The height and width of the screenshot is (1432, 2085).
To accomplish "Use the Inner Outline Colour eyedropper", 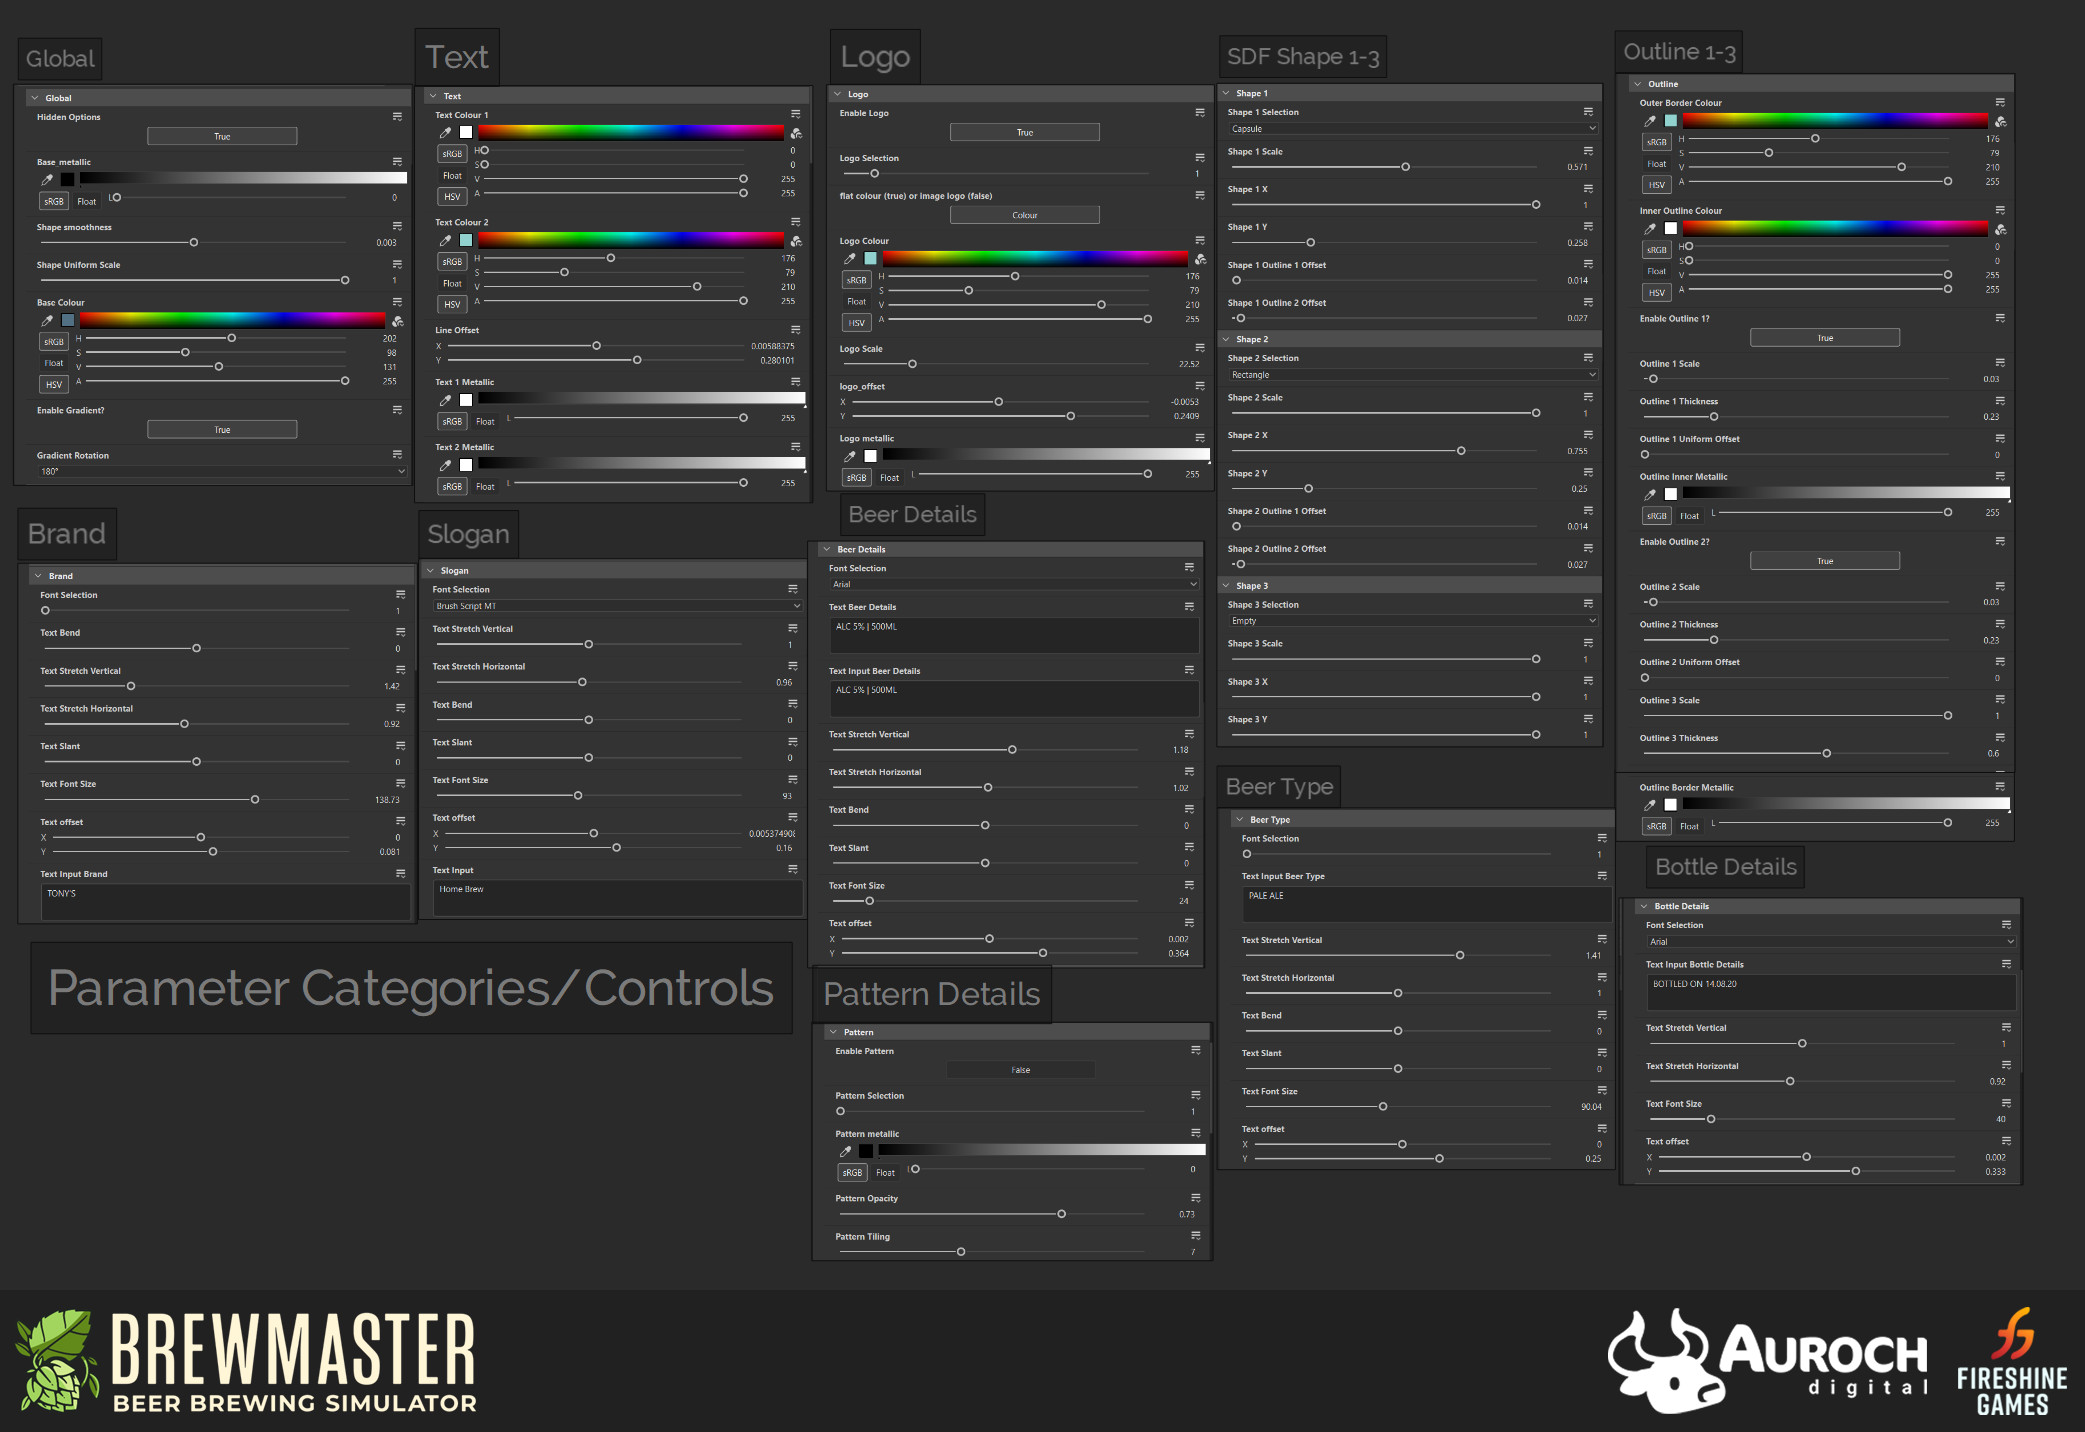I will pos(1650,228).
